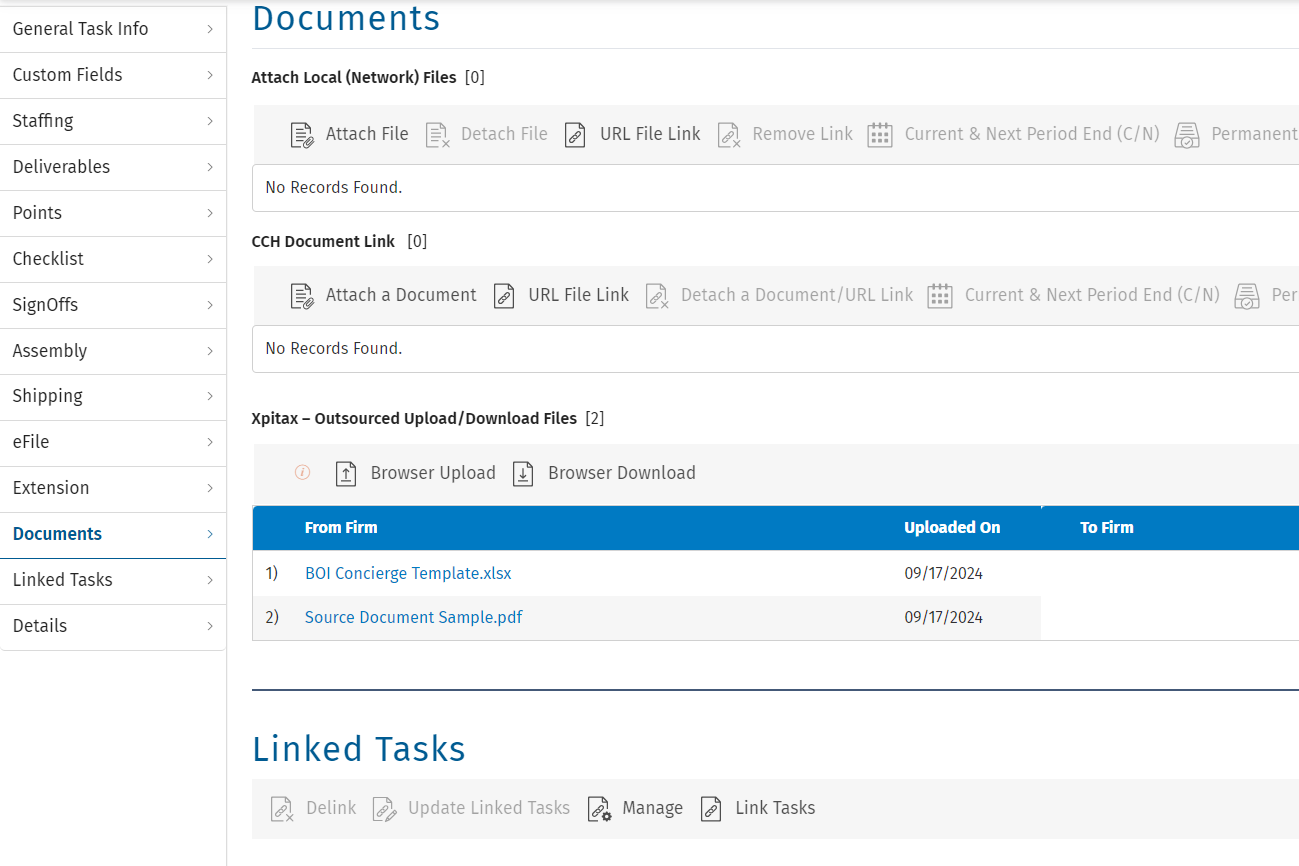Click the URL File Link icon under CCH Document Link
1299x866 pixels.
point(504,296)
